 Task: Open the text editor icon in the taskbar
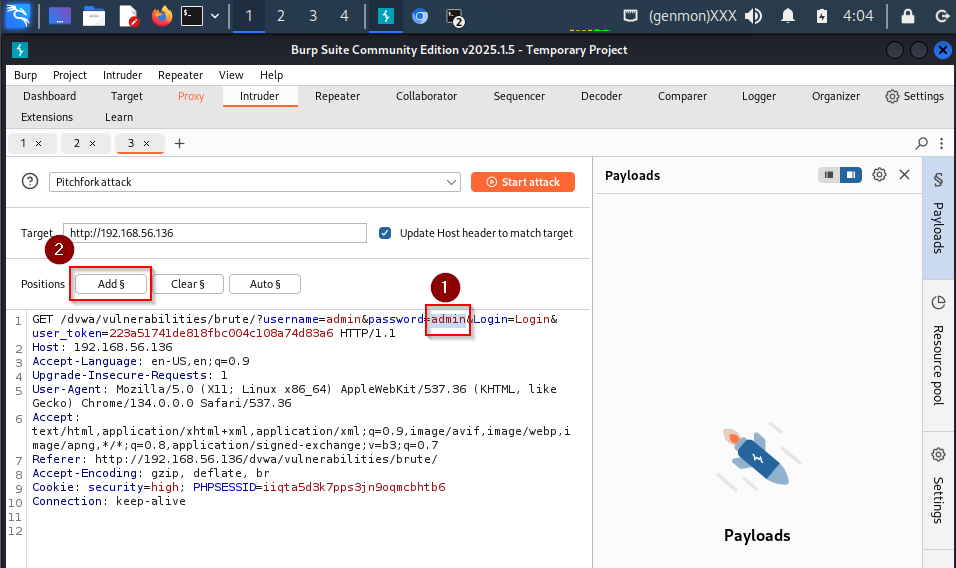coord(128,16)
